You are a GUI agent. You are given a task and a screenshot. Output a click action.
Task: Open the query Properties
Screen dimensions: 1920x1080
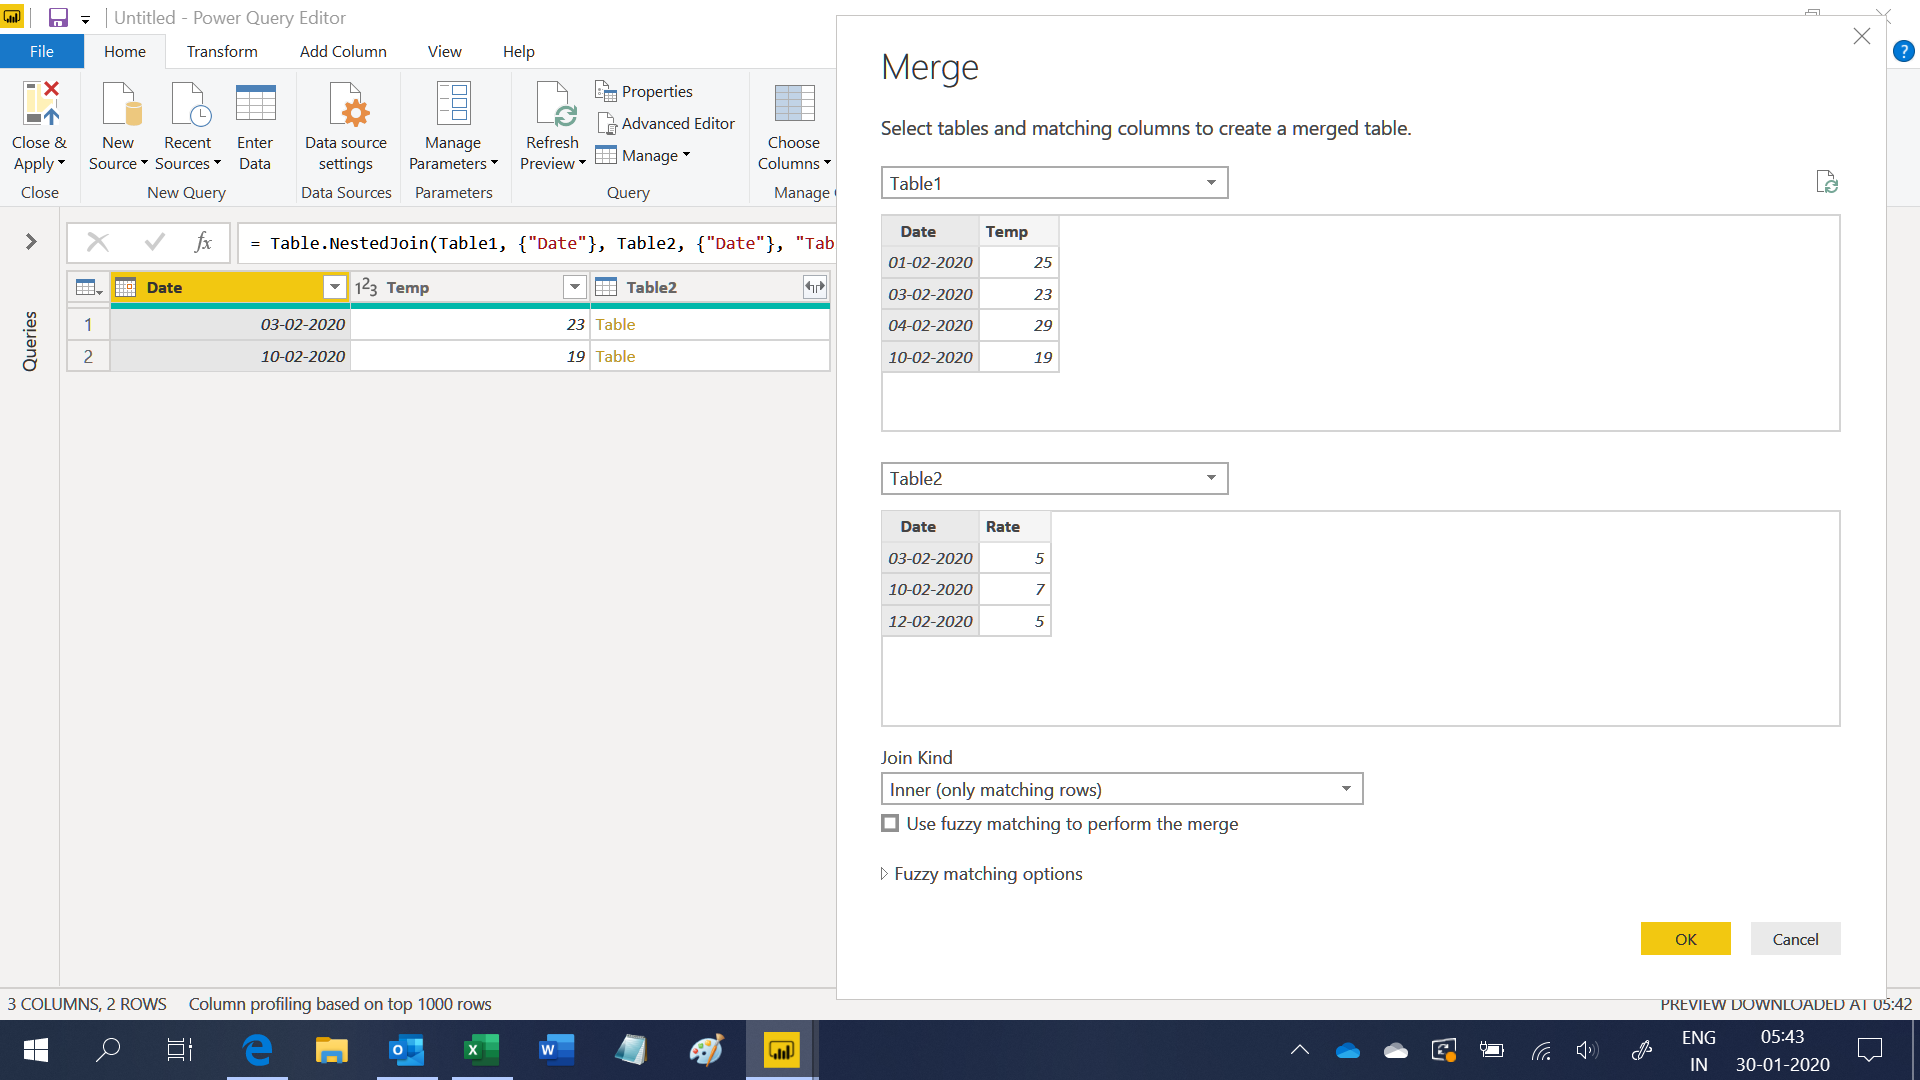coord(644,91)
